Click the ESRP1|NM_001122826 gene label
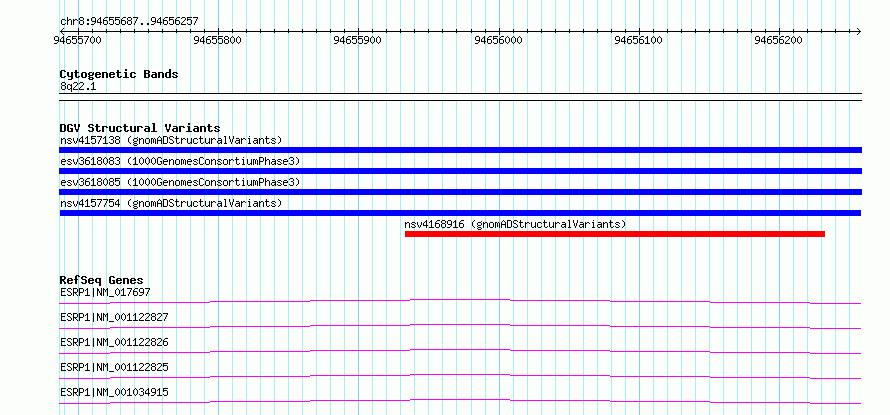Viewport: 890px width, 415px height. click(114, 342)
